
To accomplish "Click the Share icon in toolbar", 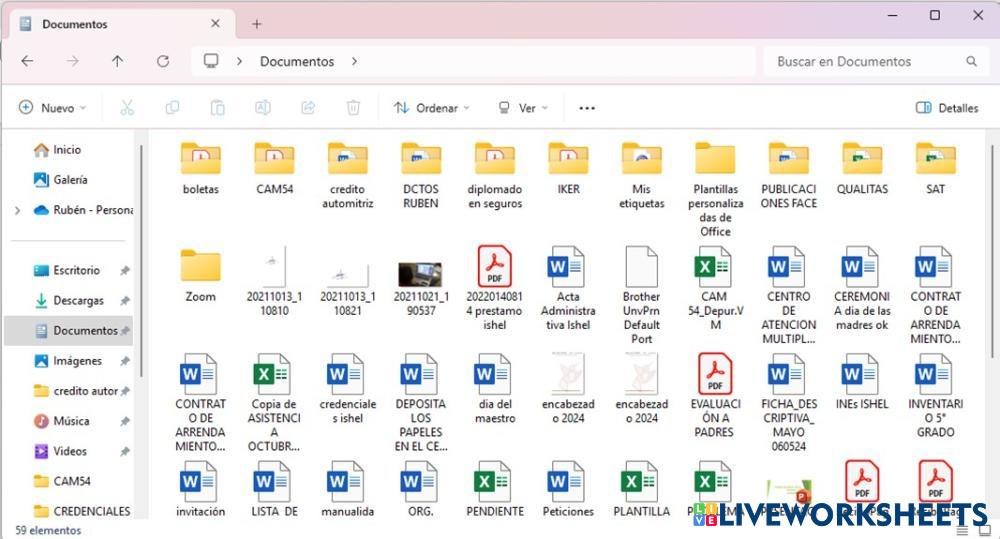I will click(x=308, y=108).
